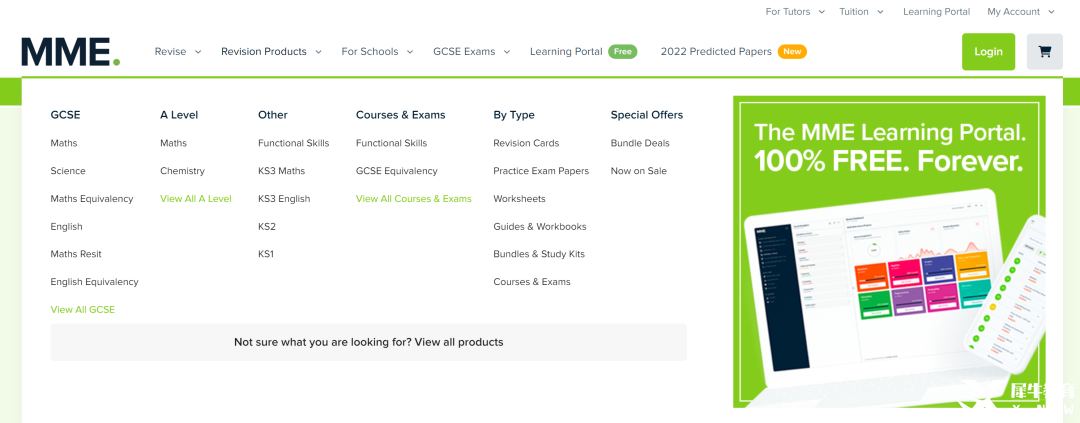The image size is (1080, 423).
Task: Open Revision Cards link
Action: tap(526, 143)
